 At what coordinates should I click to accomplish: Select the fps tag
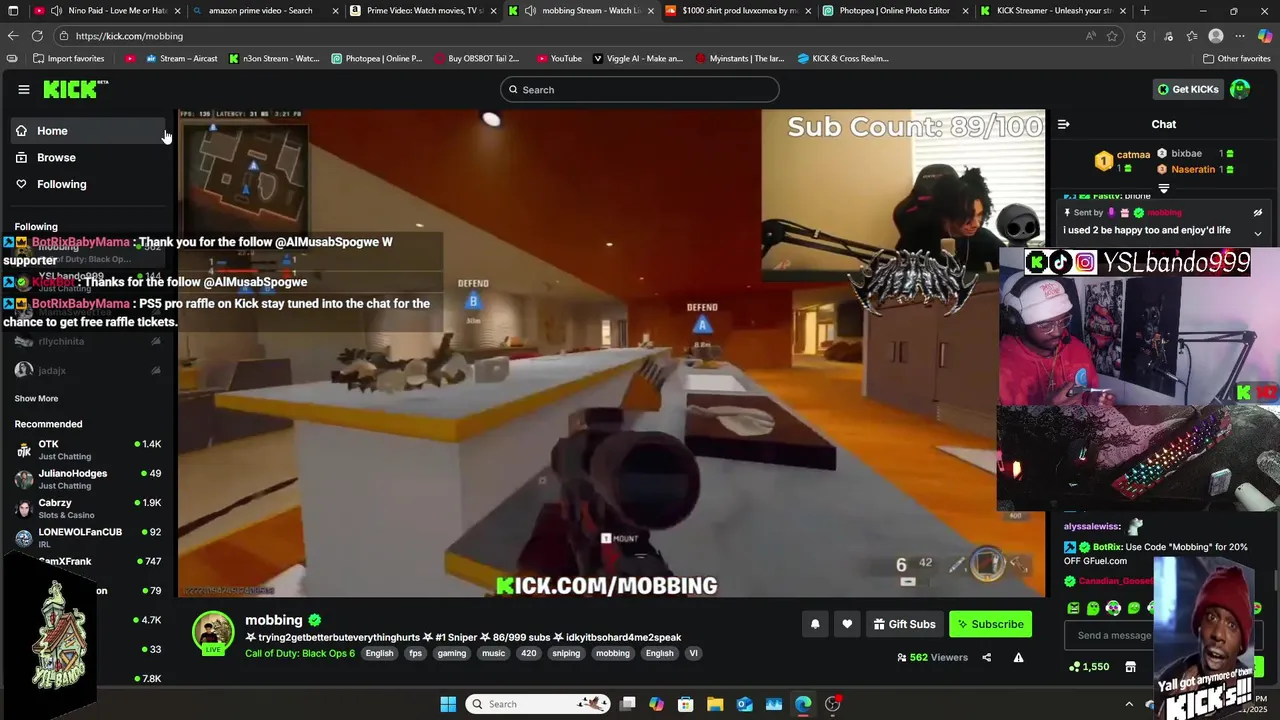click(x=415, y=653)
